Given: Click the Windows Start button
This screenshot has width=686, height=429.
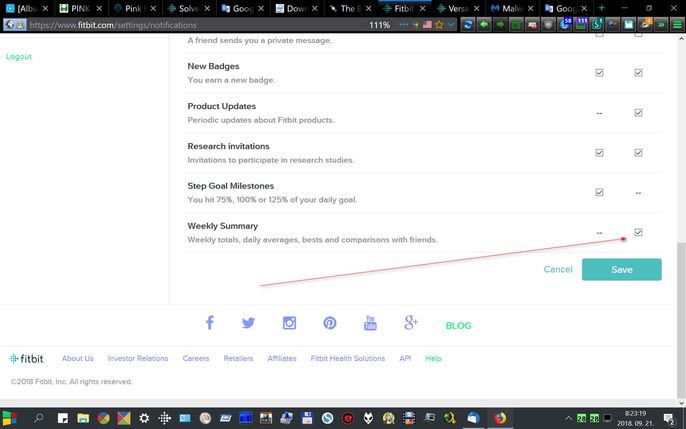Looking at the screenshot, I should [9, 419].
